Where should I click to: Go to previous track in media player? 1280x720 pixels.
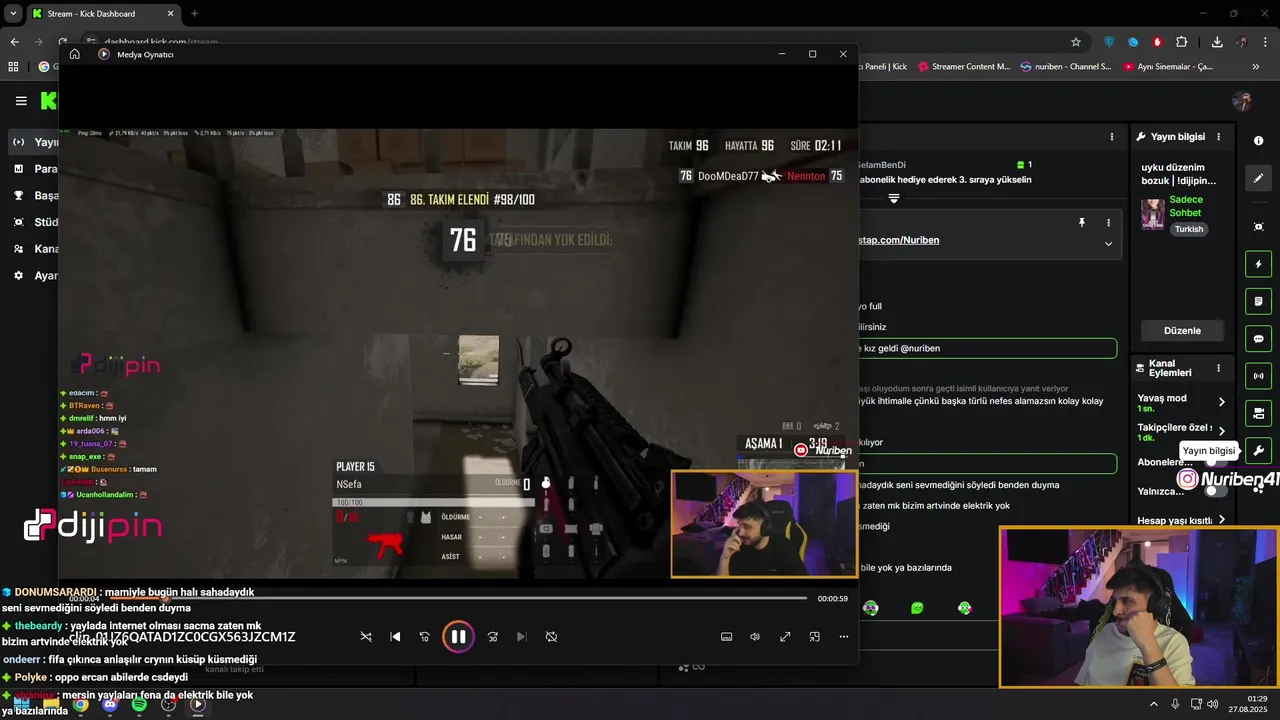point(395,637)
